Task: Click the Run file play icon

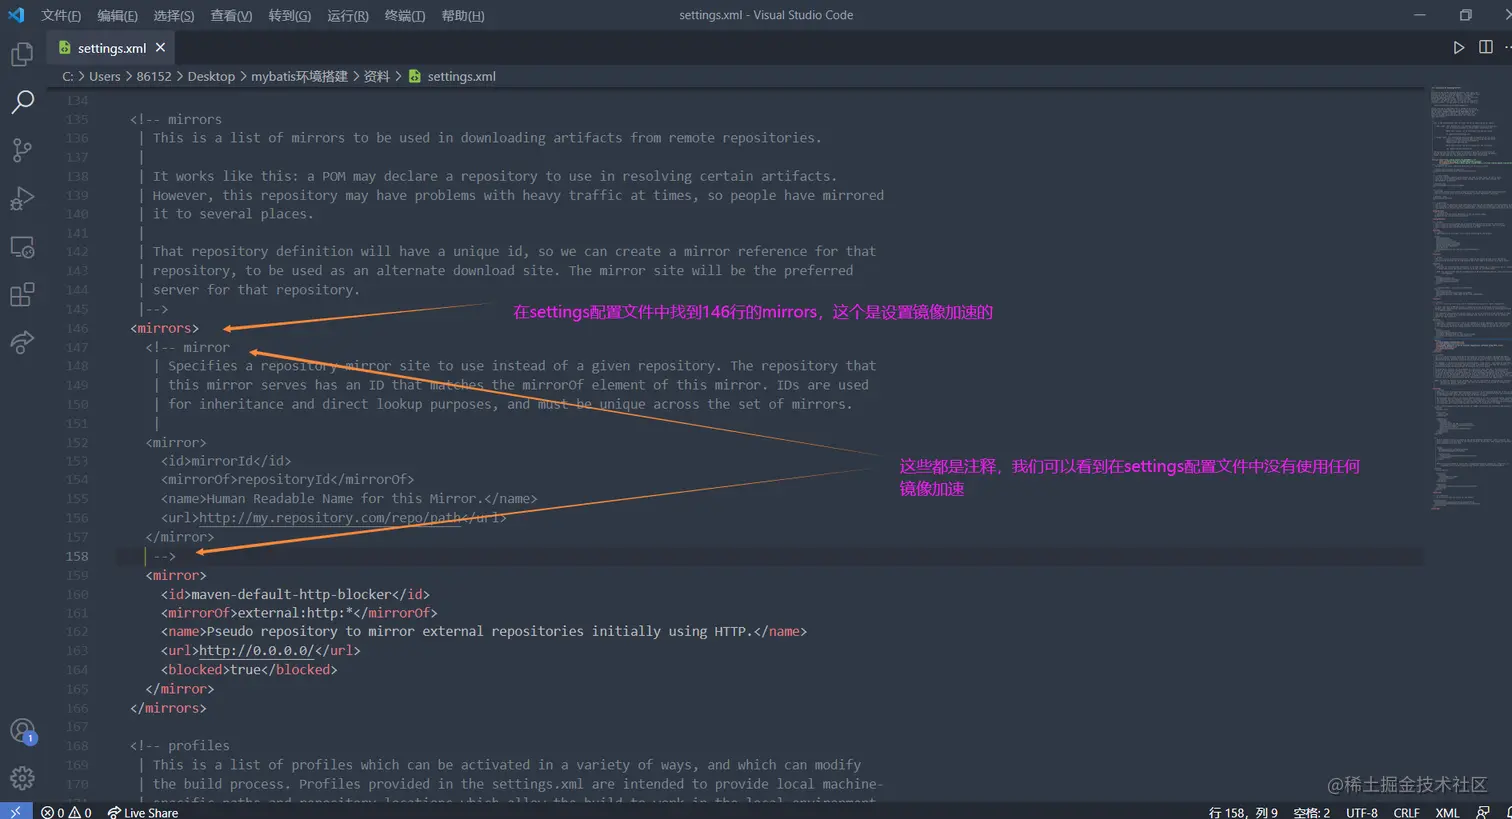Action: (x=1458, y=47)
